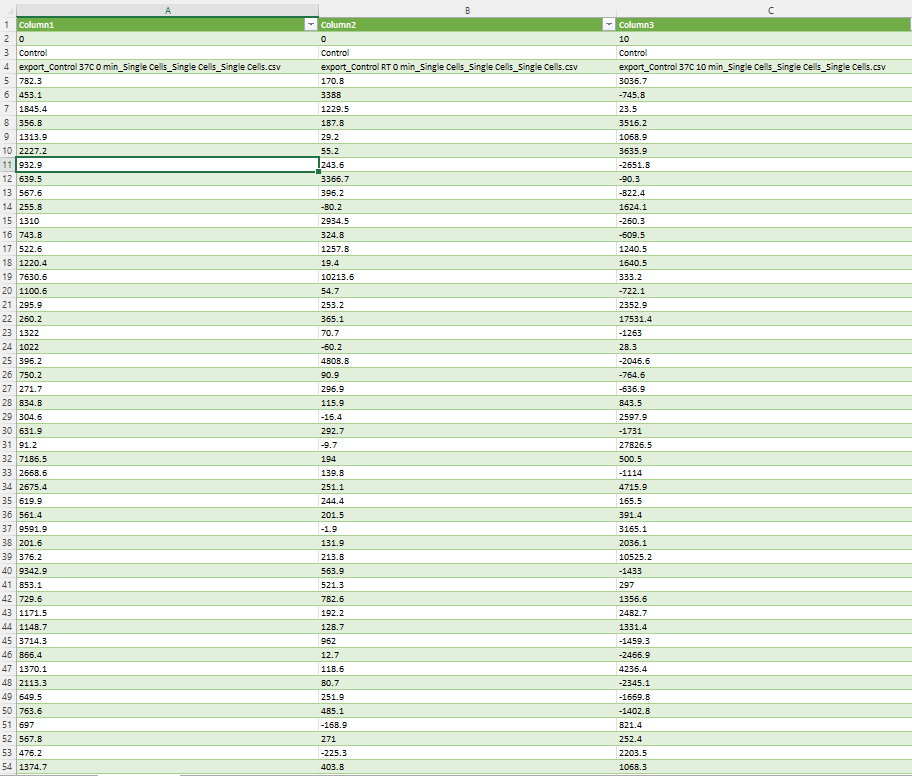Click the Control cell in column B
The width and height of the screenshot is (912, 776).
(467, 53)
